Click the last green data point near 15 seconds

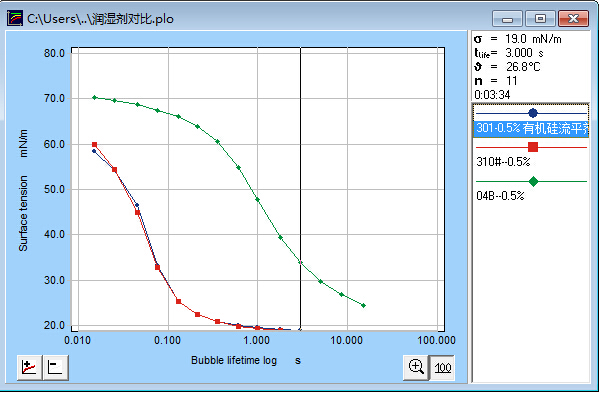click(364, 305)
